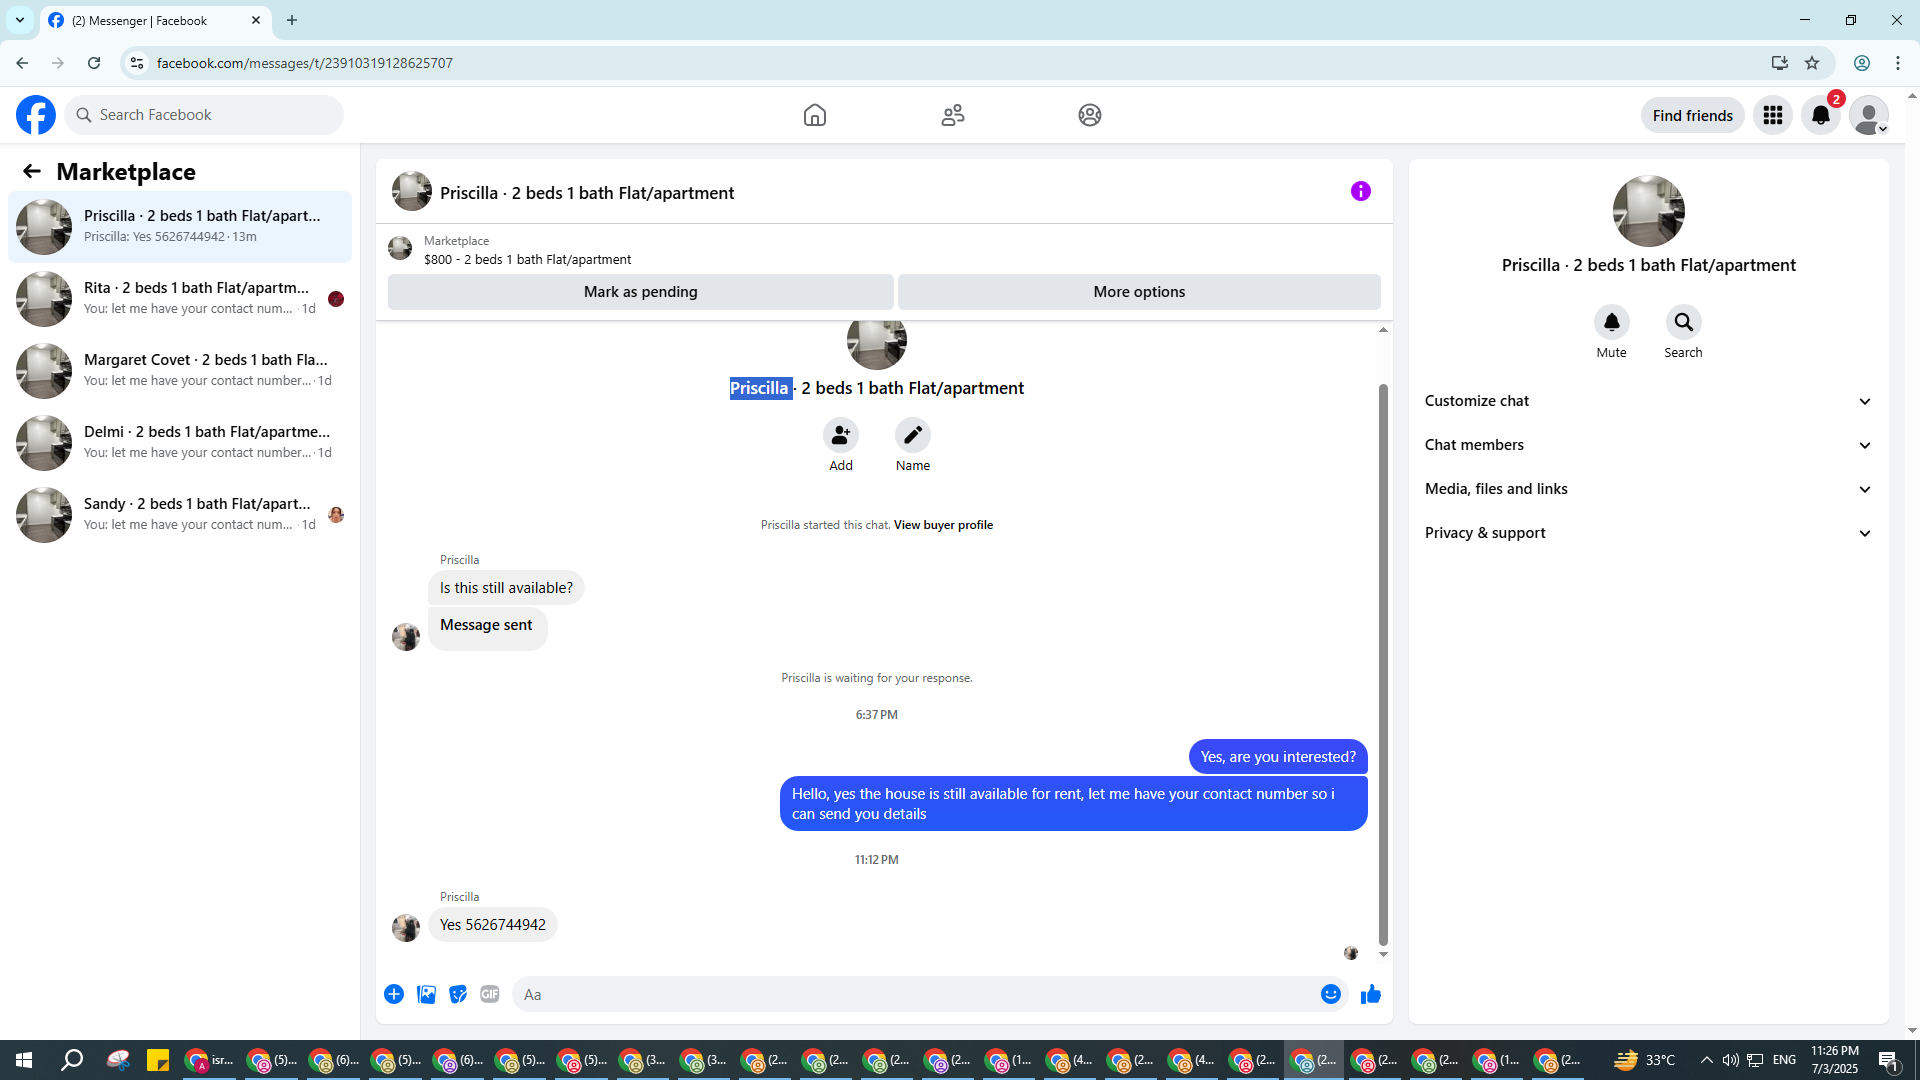1920x1080 pixels.
Task: Open the emoji picker smiley icon
Action: (x=1330, y=994)
